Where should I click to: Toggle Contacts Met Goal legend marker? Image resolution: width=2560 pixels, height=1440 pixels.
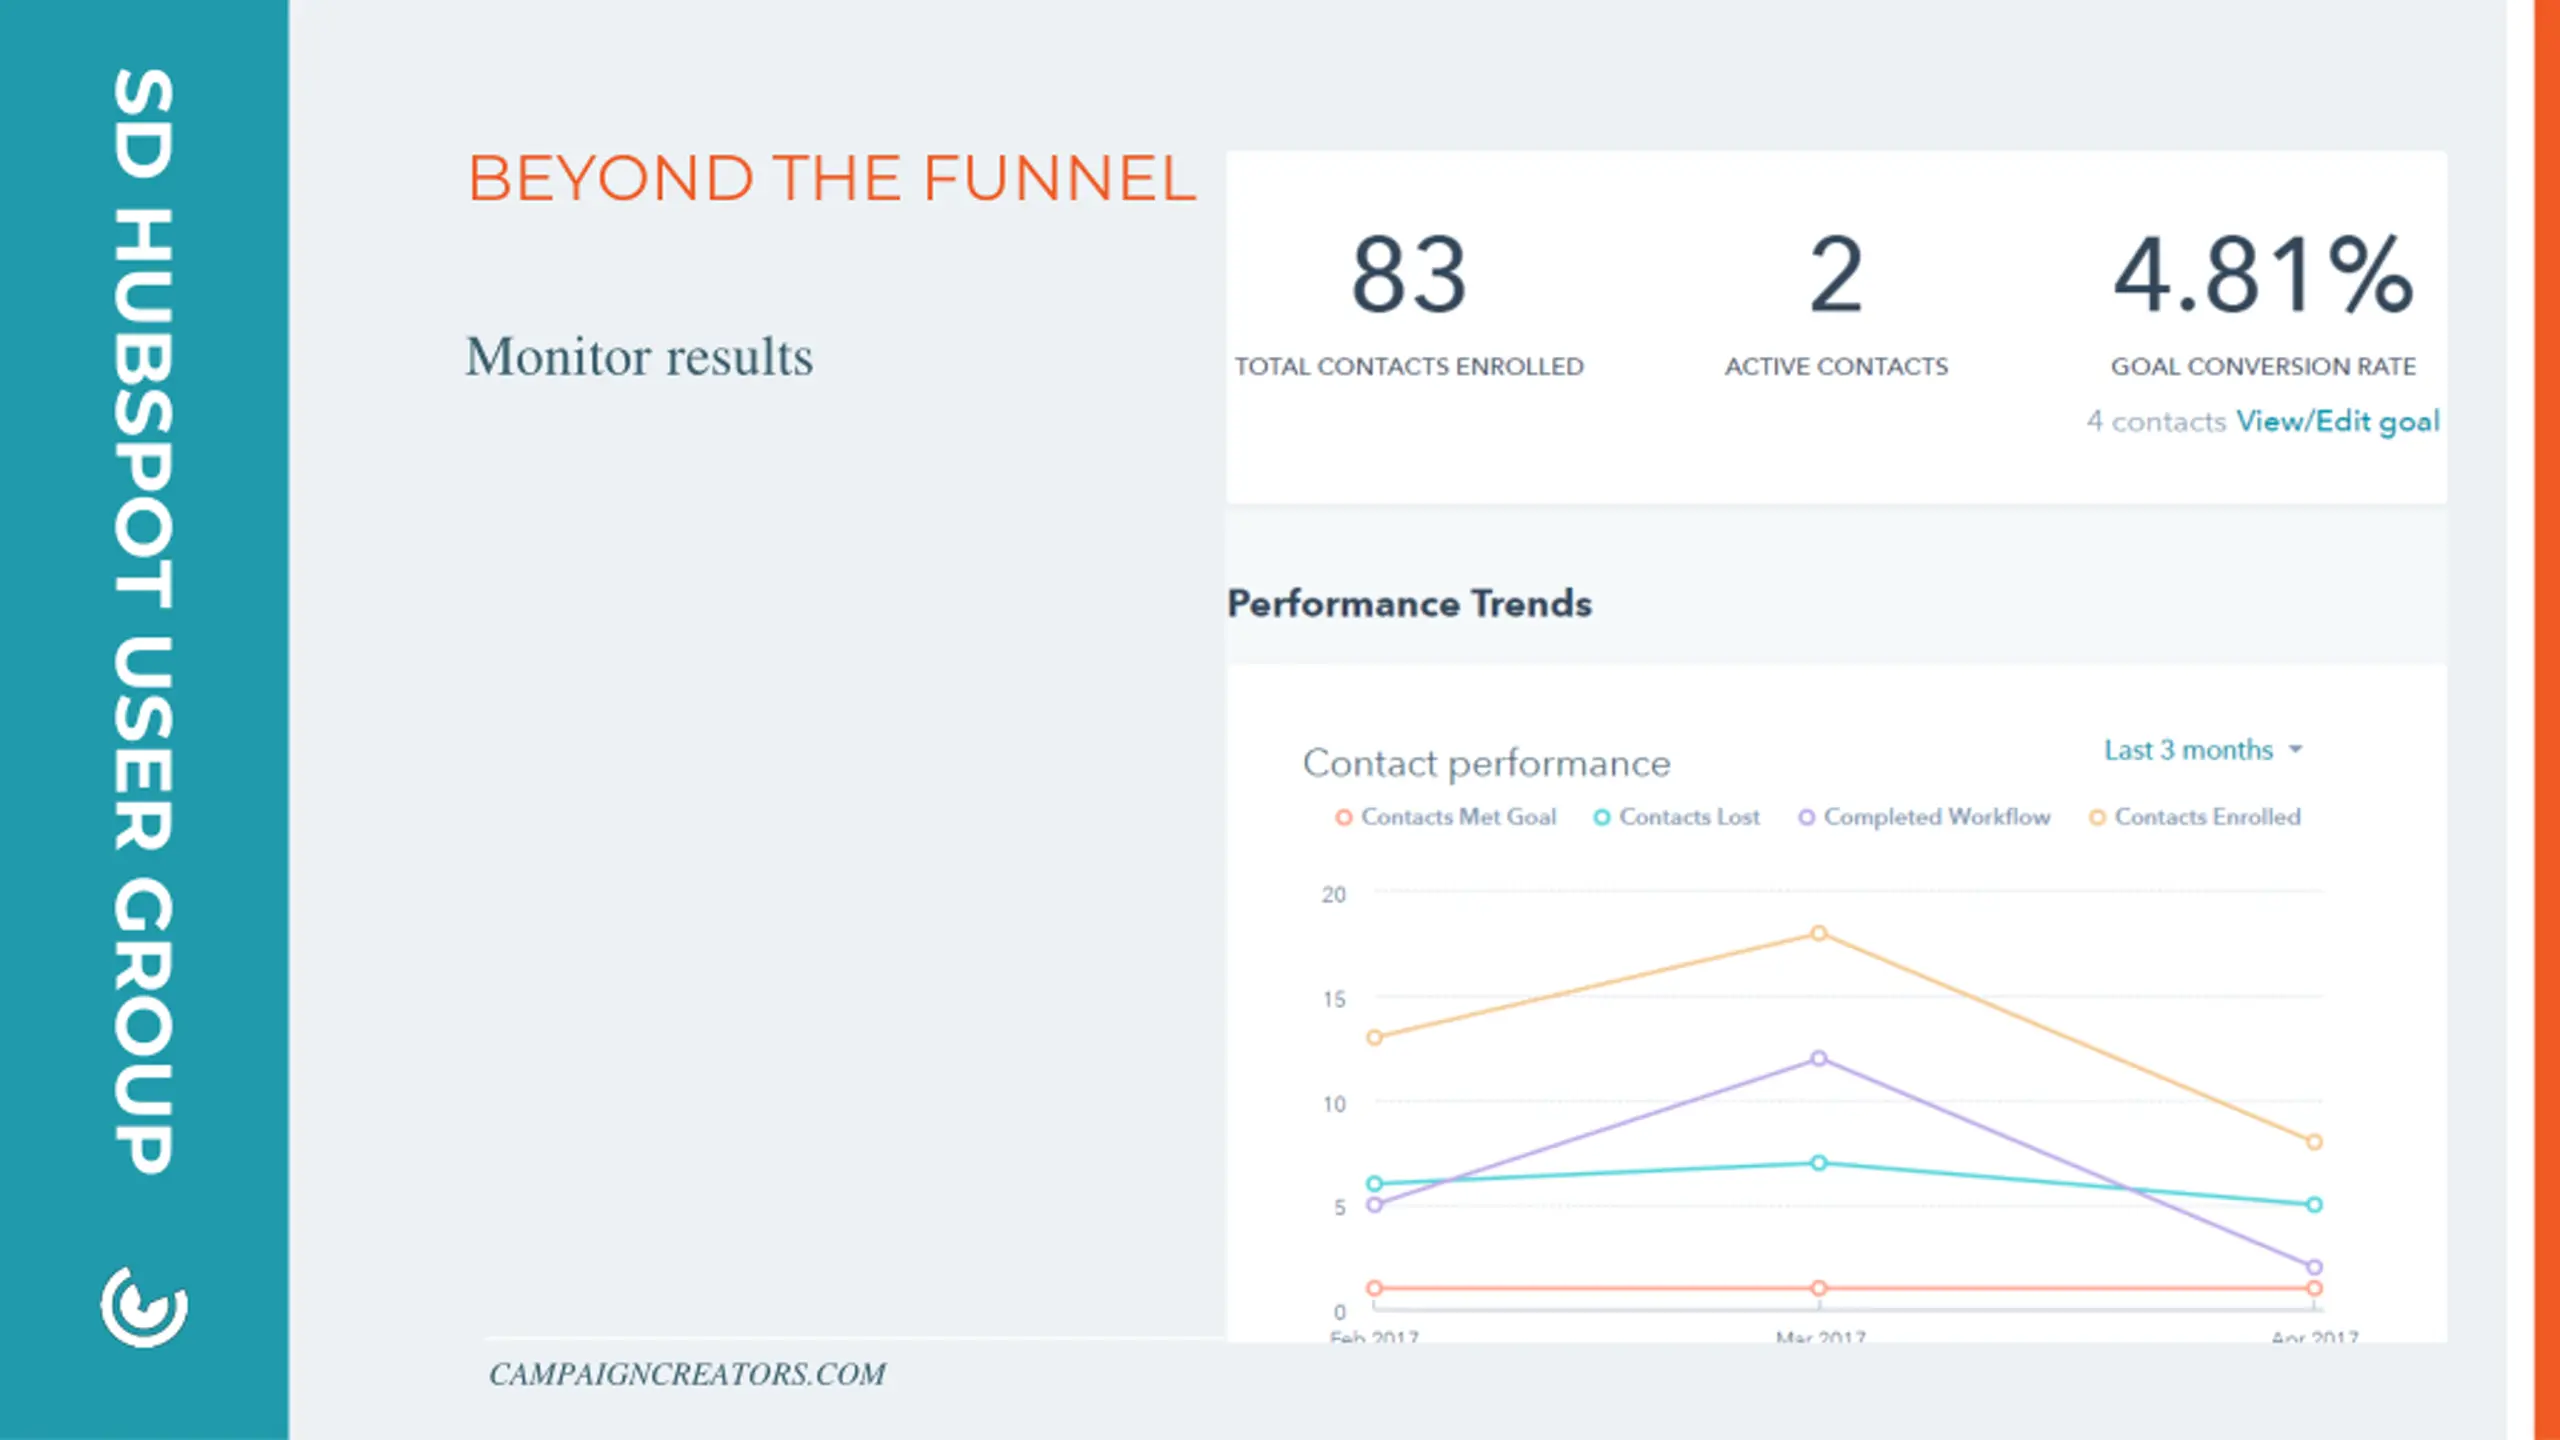1343,817
